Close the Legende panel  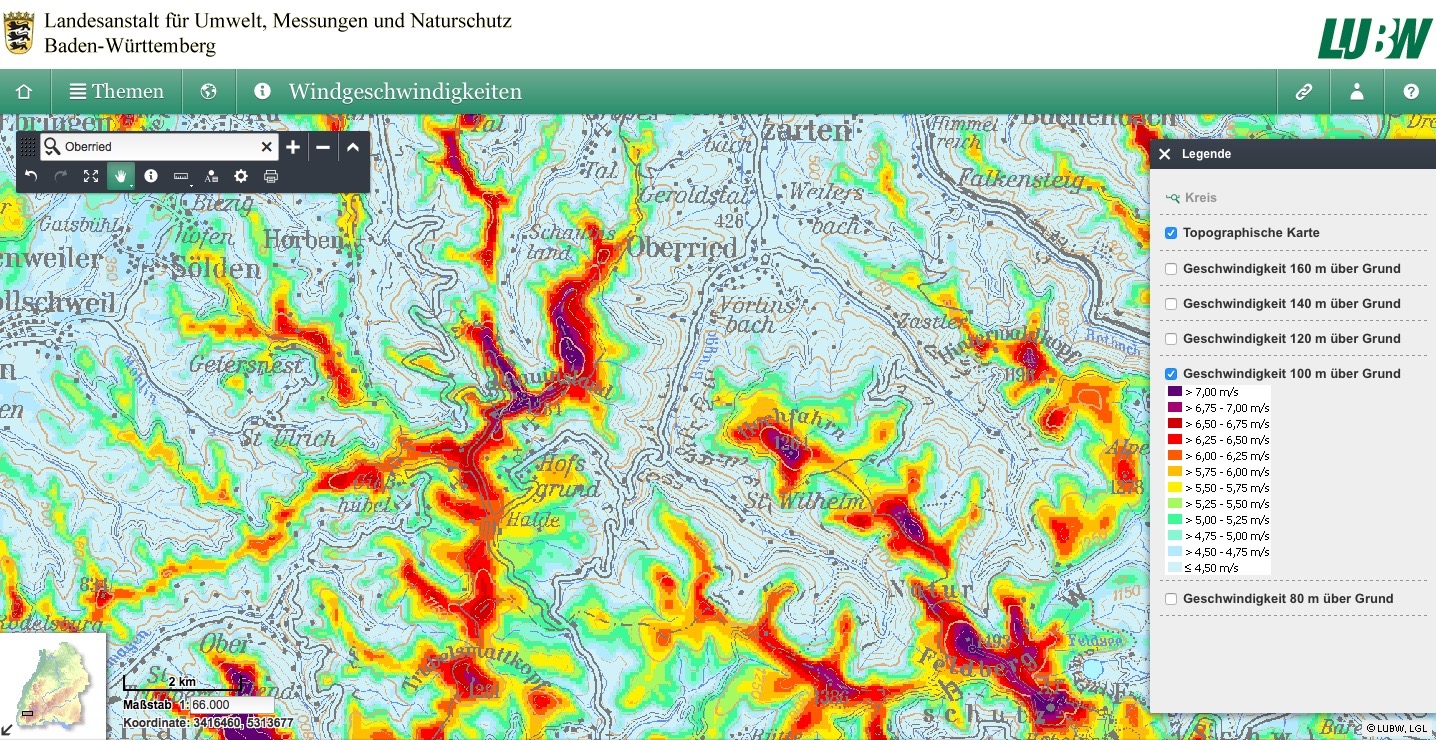click(1164, 154)
